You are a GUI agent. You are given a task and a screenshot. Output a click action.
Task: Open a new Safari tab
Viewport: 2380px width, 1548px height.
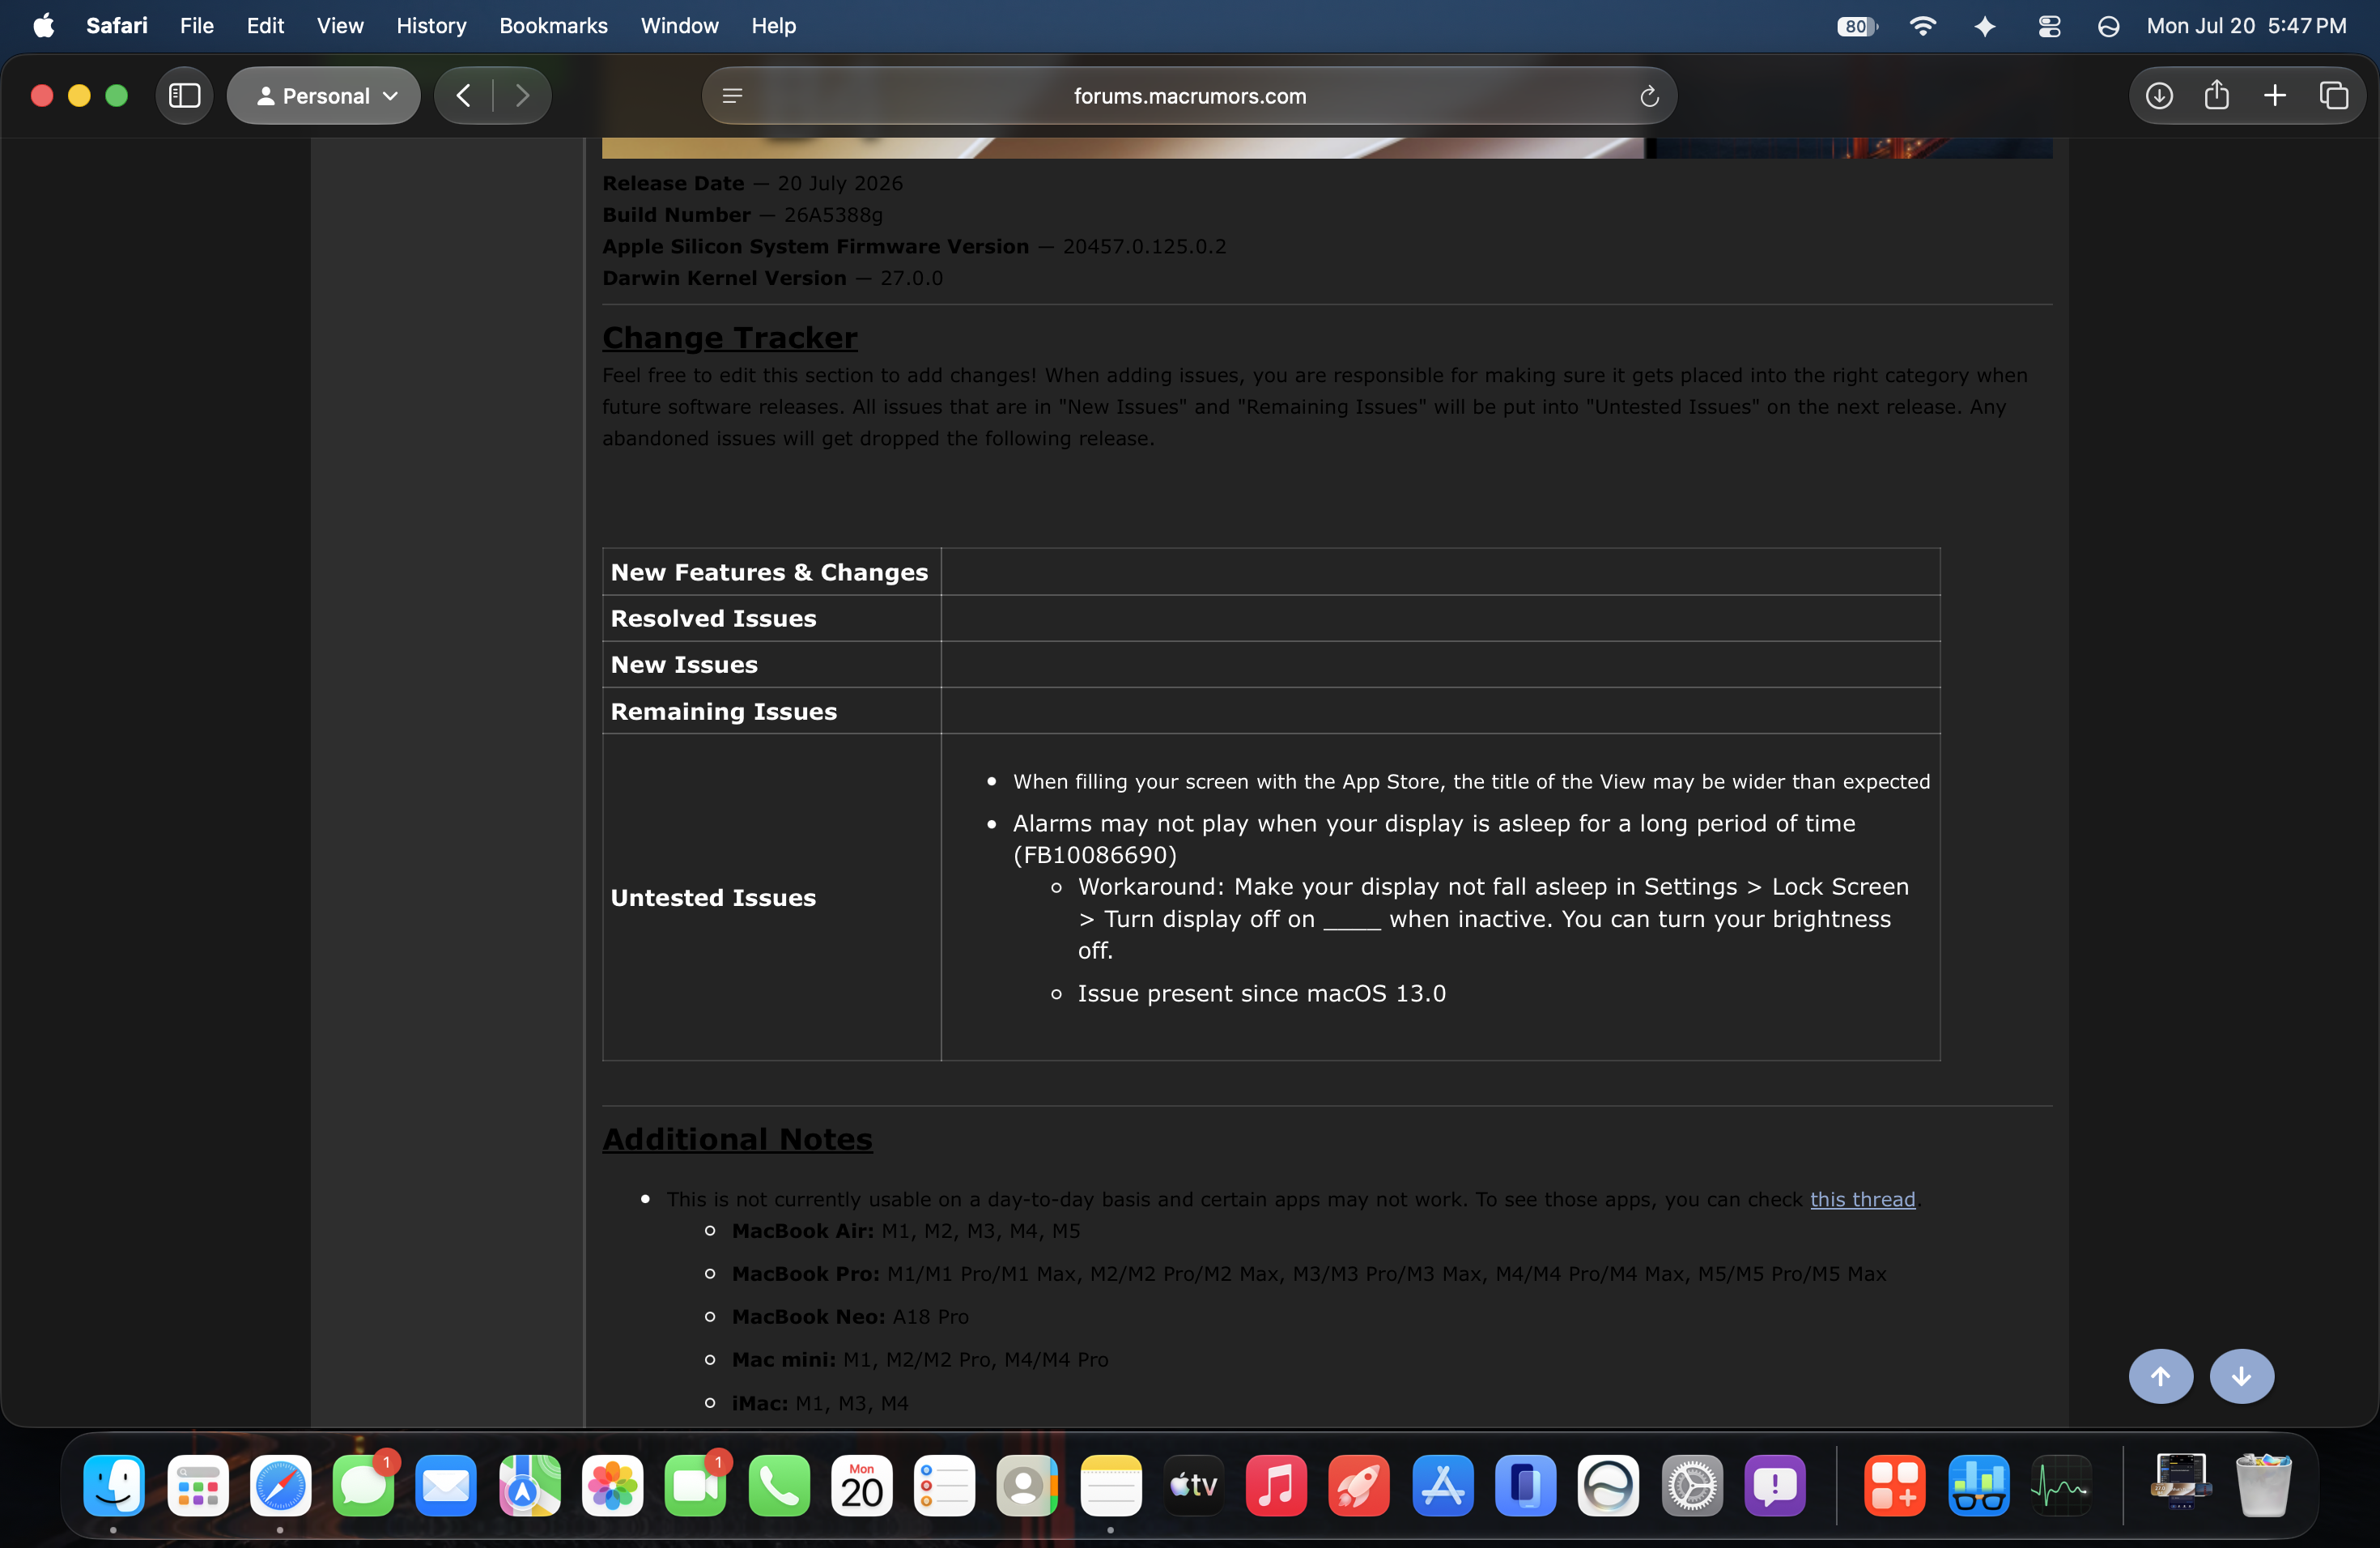[x=2275, y=96]
